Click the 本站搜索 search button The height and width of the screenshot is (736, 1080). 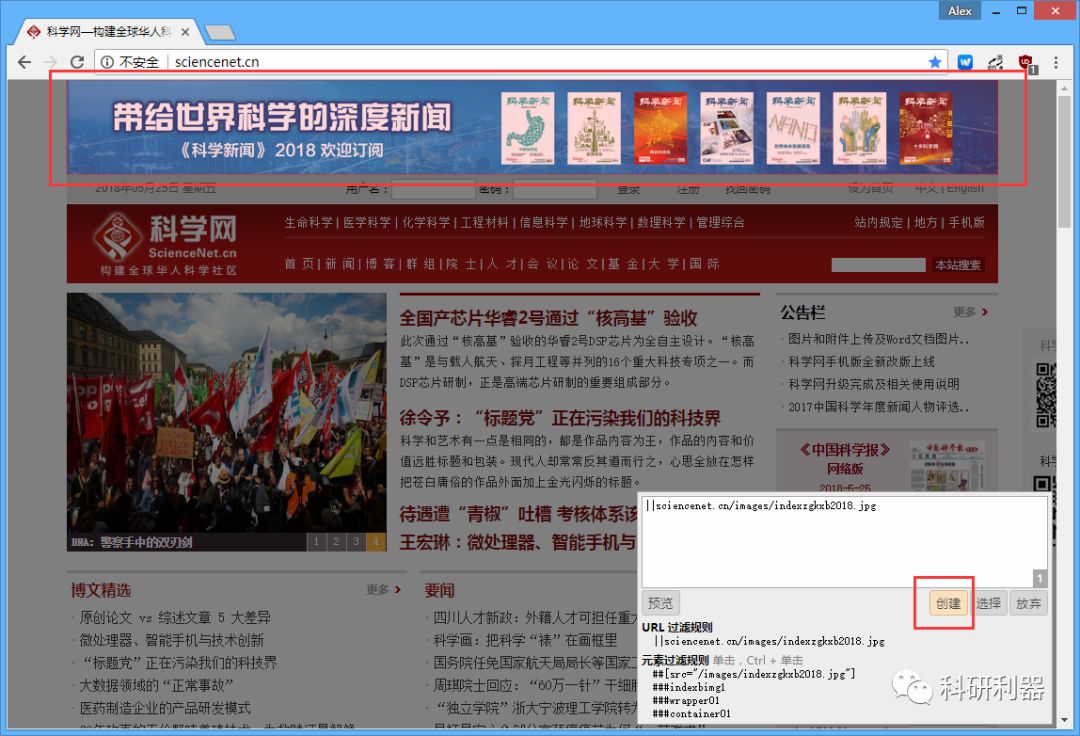click(x=957, y=265)
